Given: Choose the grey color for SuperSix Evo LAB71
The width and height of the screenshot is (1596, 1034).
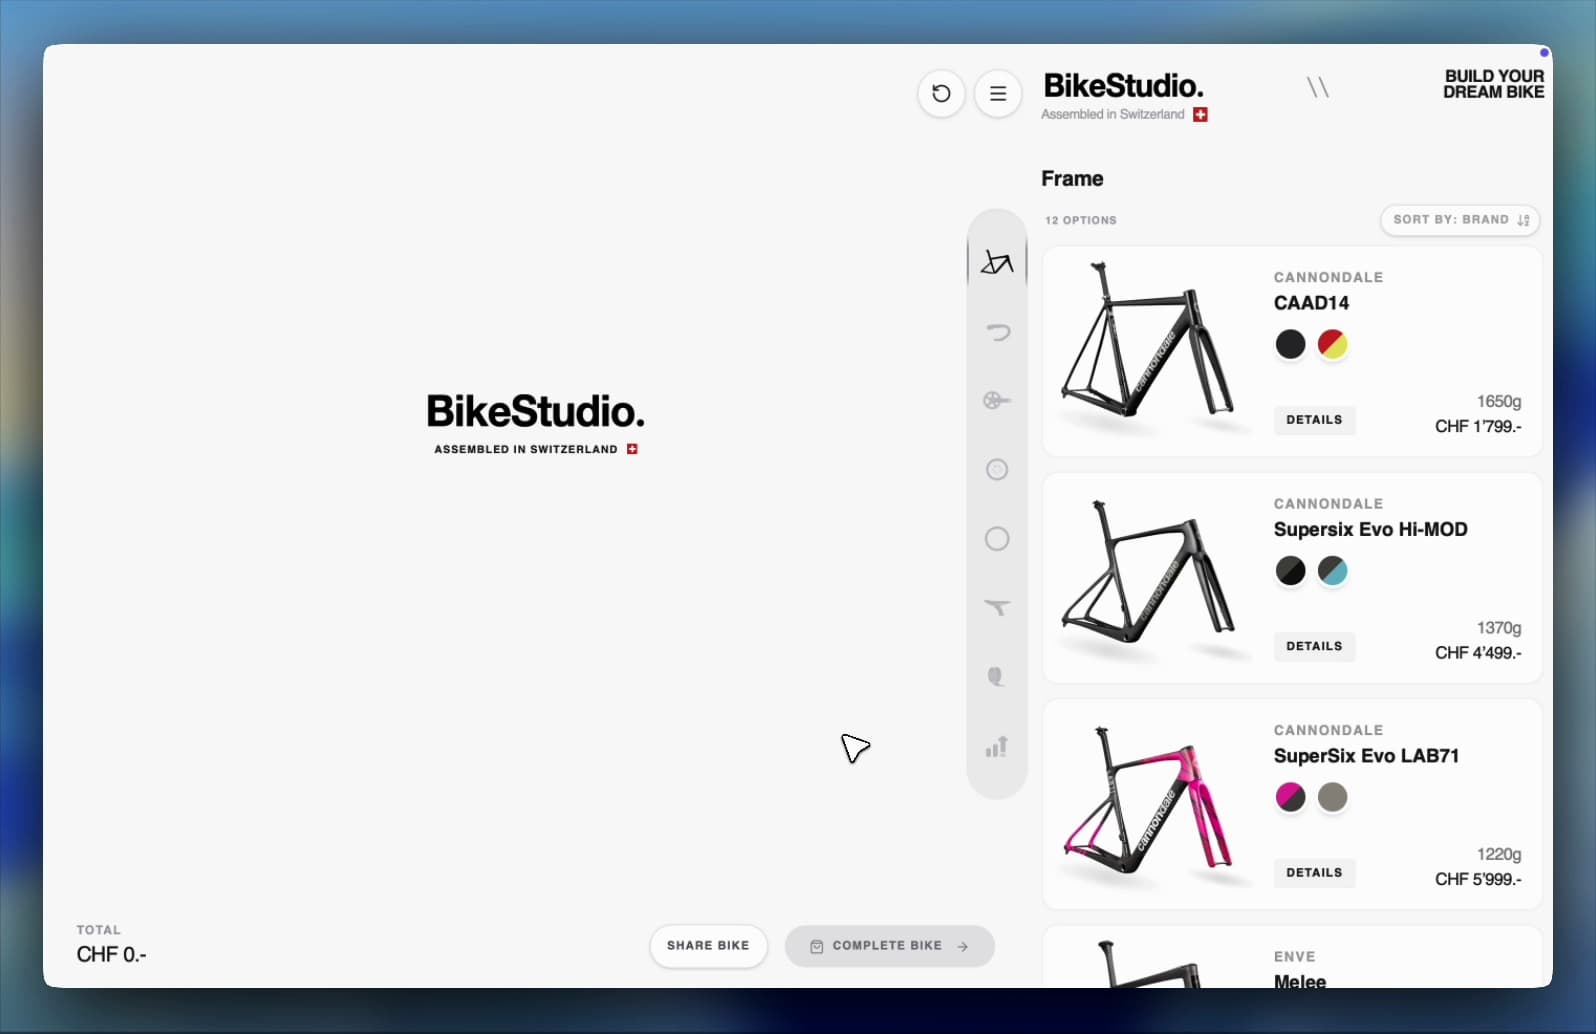Looking at the screenshot, I should pos(1332,797).
